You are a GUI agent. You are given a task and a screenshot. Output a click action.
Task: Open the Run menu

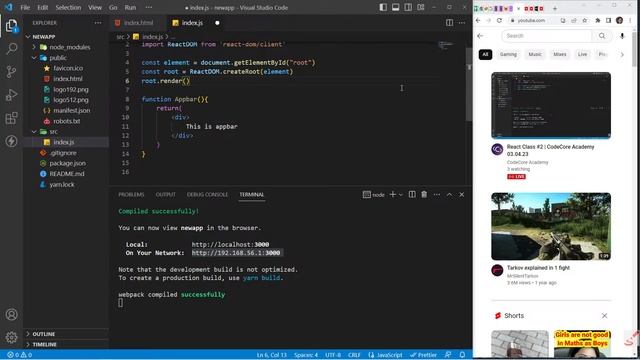(130, 7)
